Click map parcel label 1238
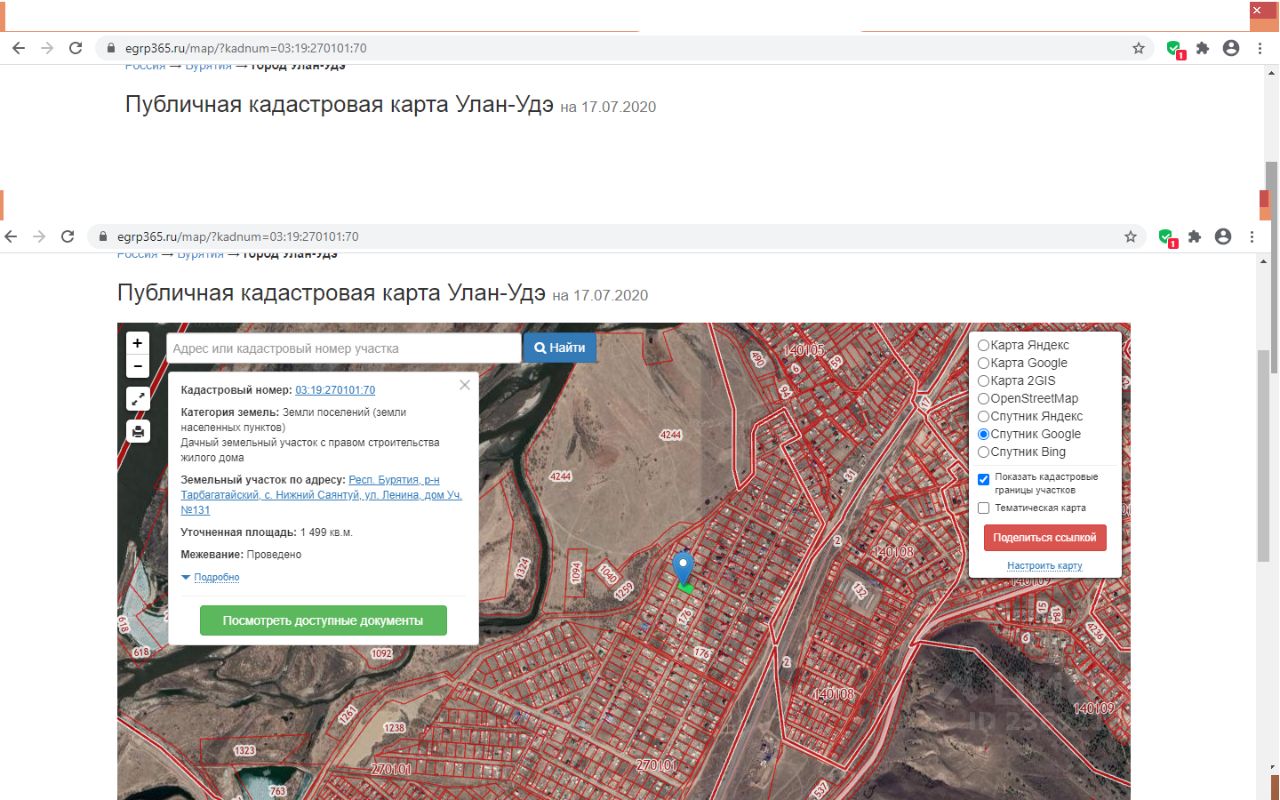The height and width of the screenshot is (800, 1280). pos(394,728)
